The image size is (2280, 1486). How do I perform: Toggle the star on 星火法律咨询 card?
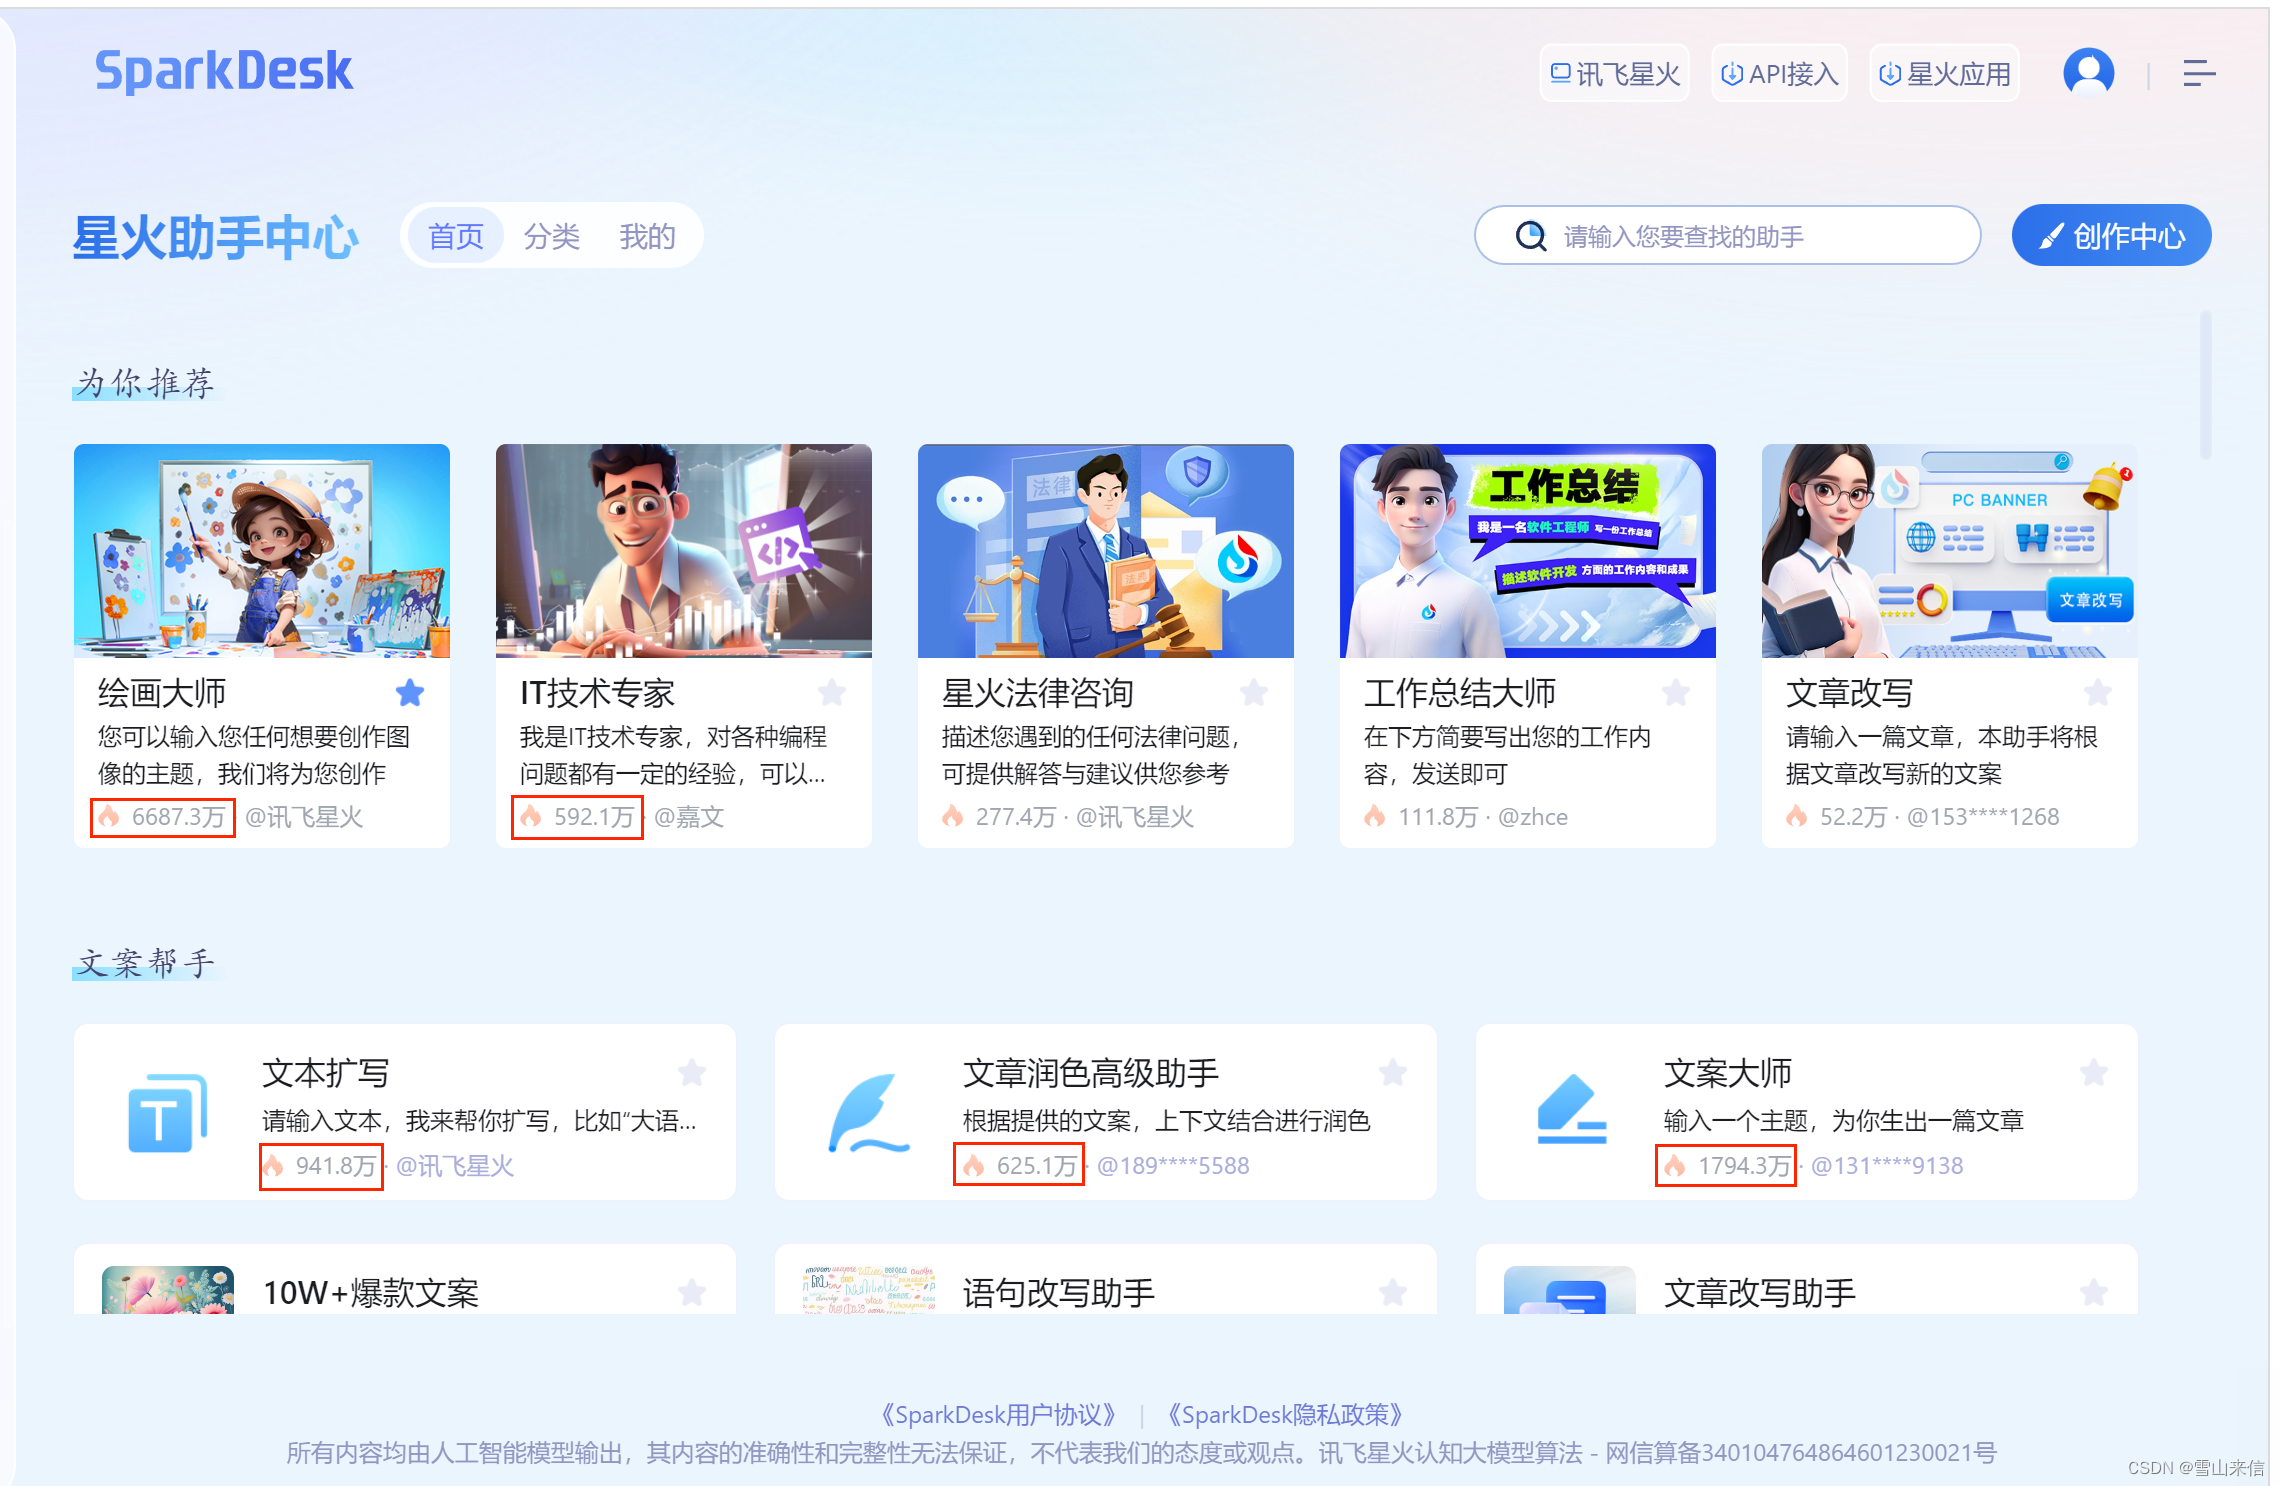pyautogui.click(x=1254, y=692)
